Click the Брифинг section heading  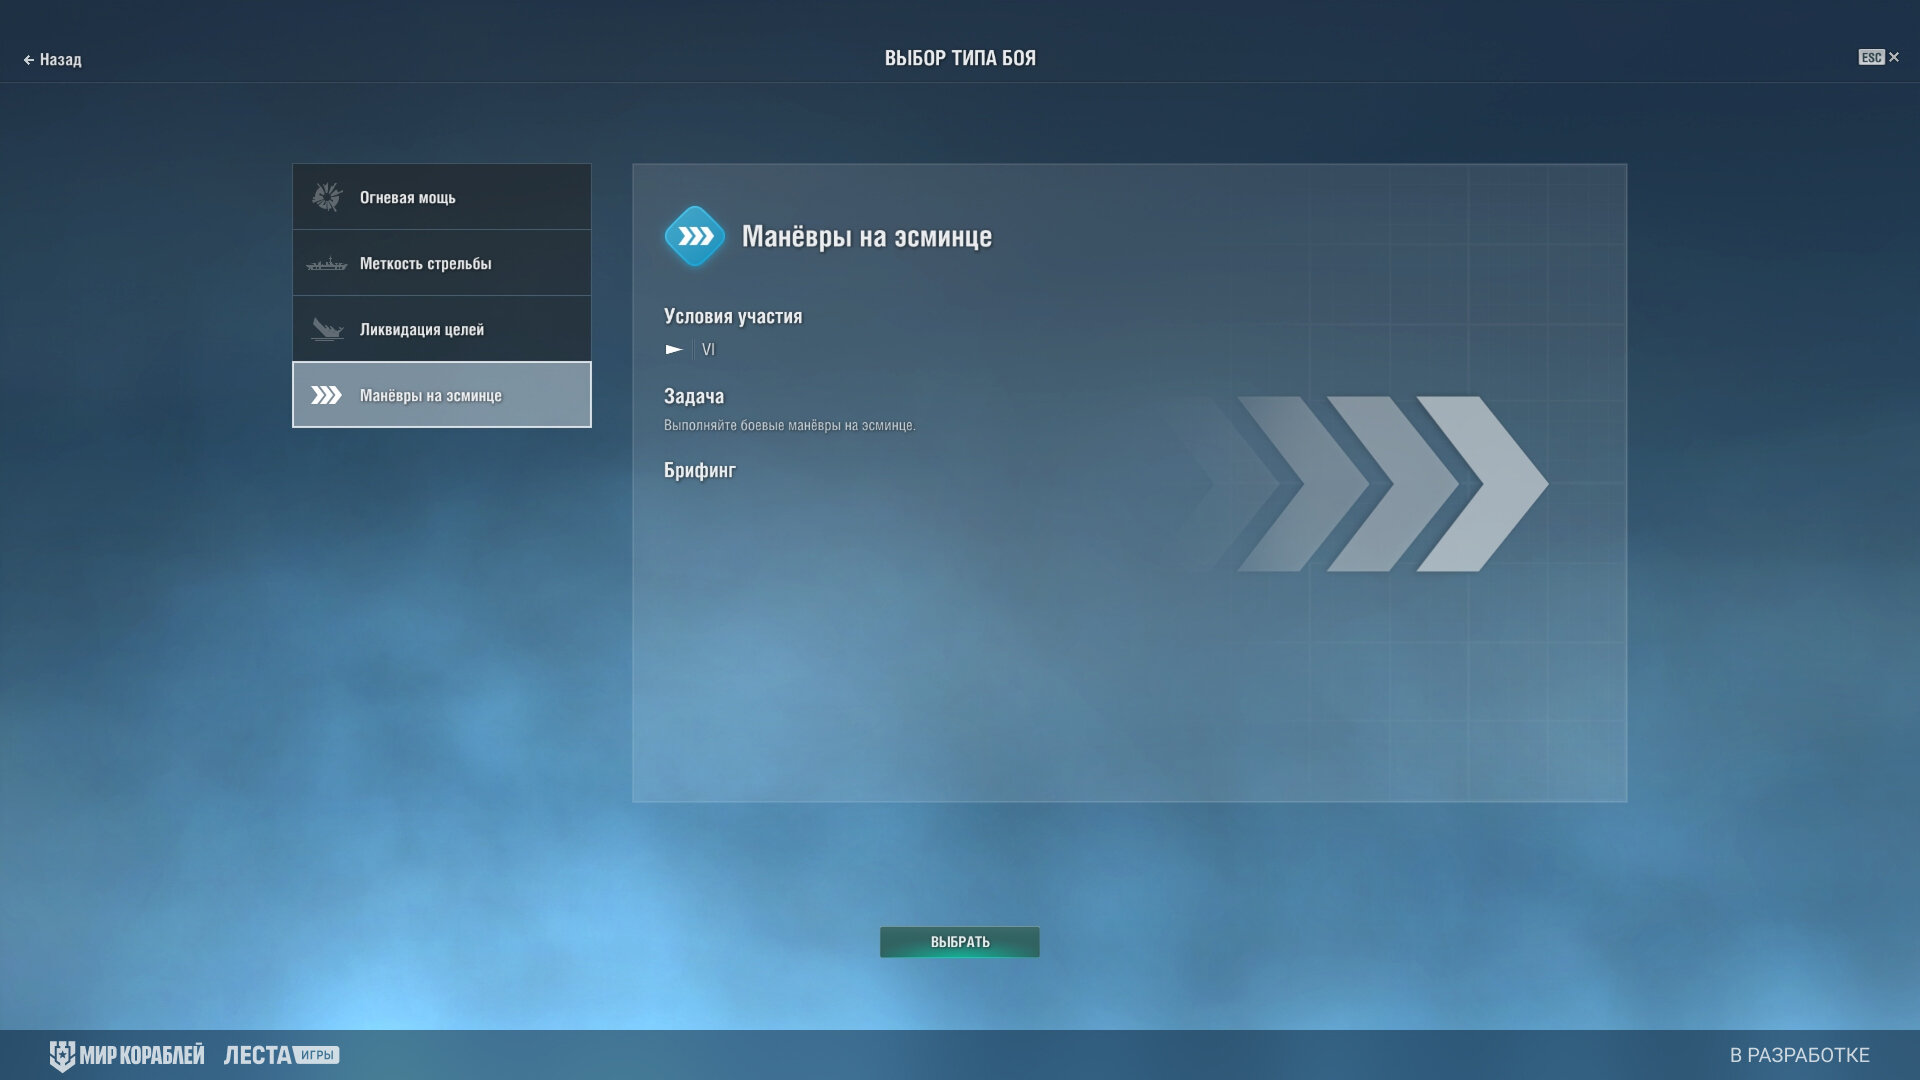click(700, 470)
